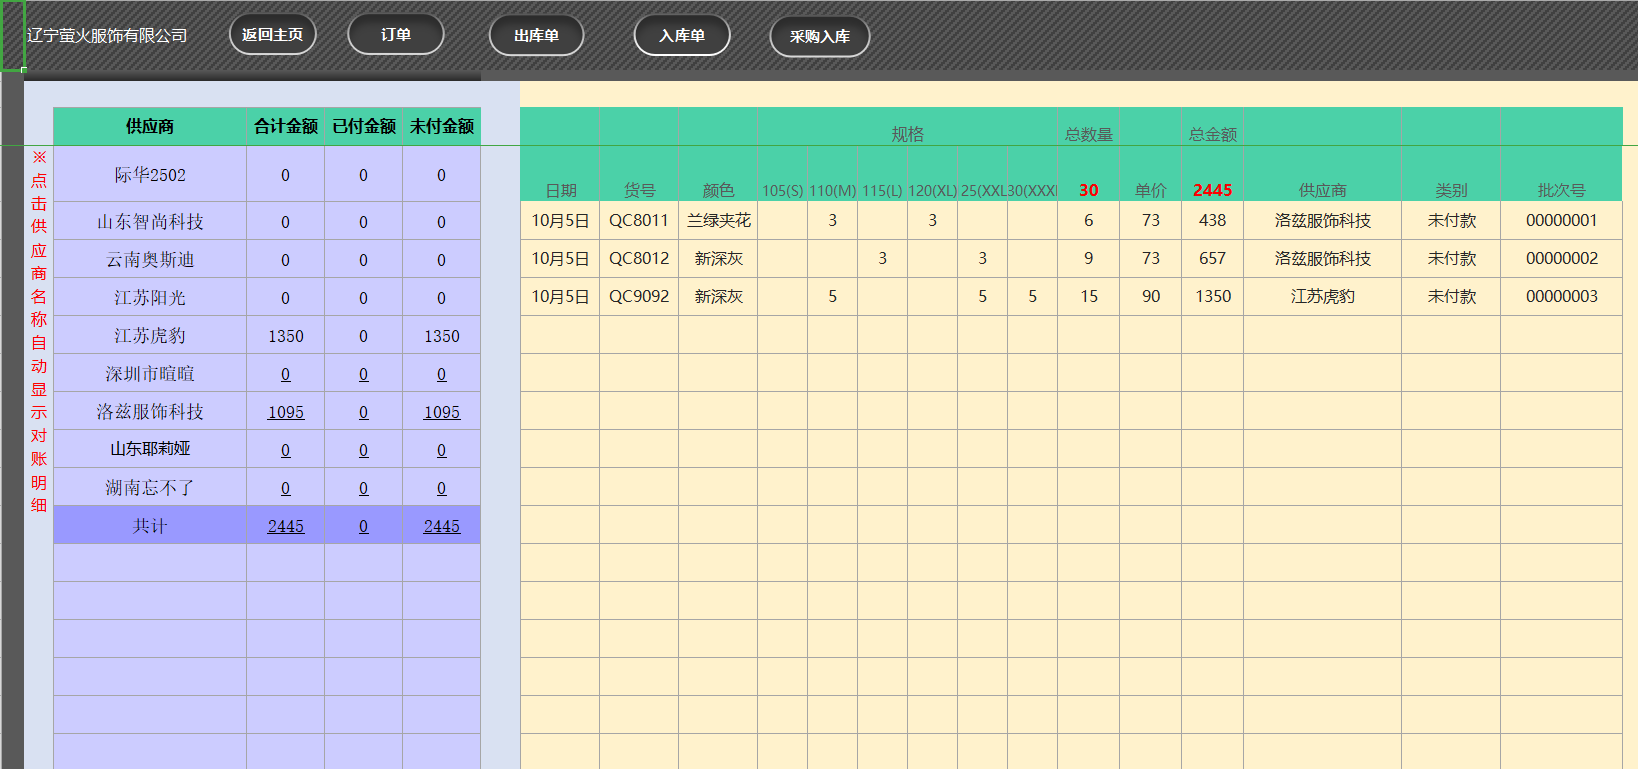Select supplier 深圳市喧喧

(150, 374)
